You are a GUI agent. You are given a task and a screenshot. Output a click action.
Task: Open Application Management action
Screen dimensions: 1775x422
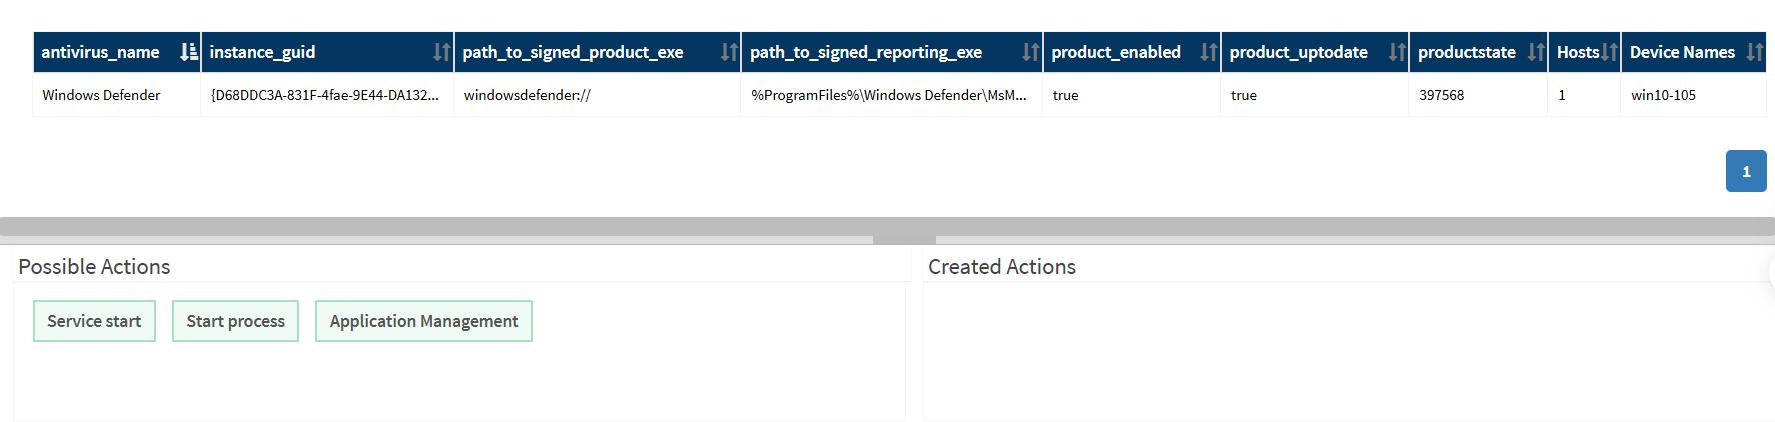(424, 321)
